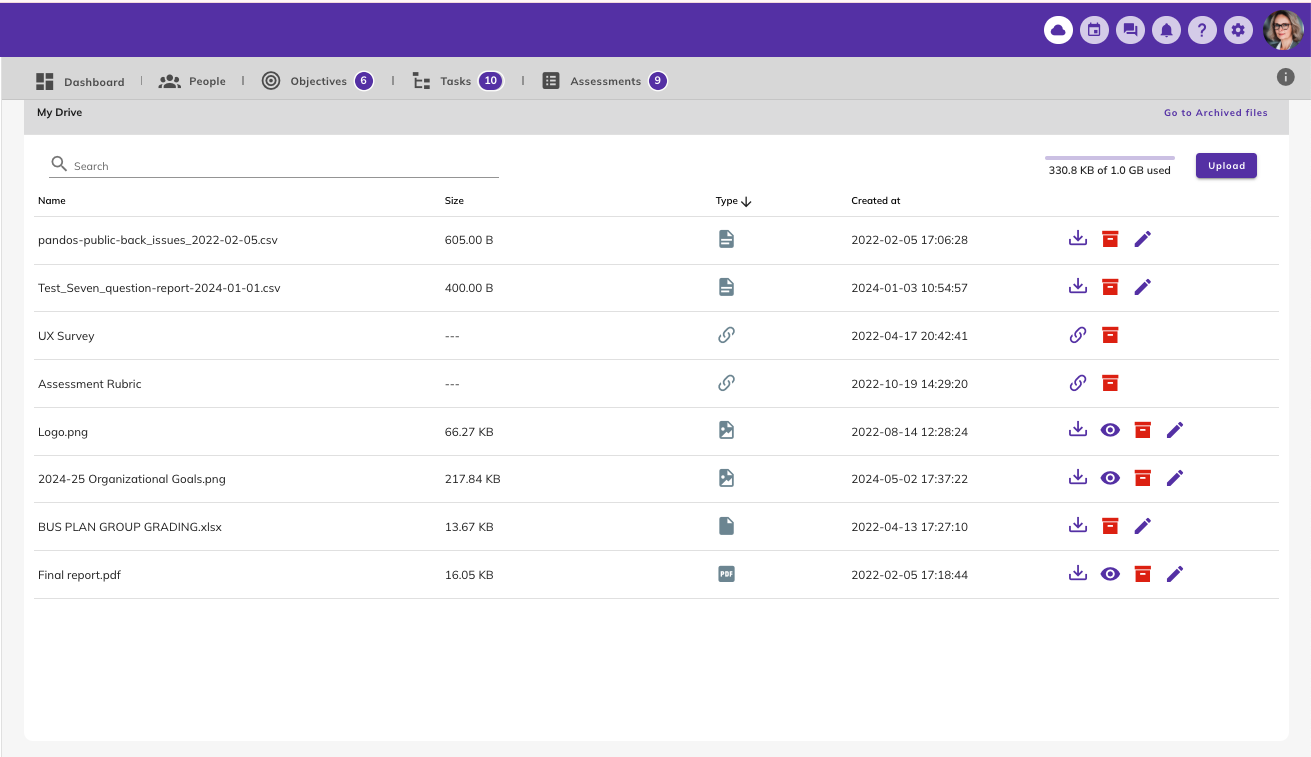Edit 2024-25 Organizational Goals.png with pencil
Screen dimensions: 1311x757
tap(1175, 478)
